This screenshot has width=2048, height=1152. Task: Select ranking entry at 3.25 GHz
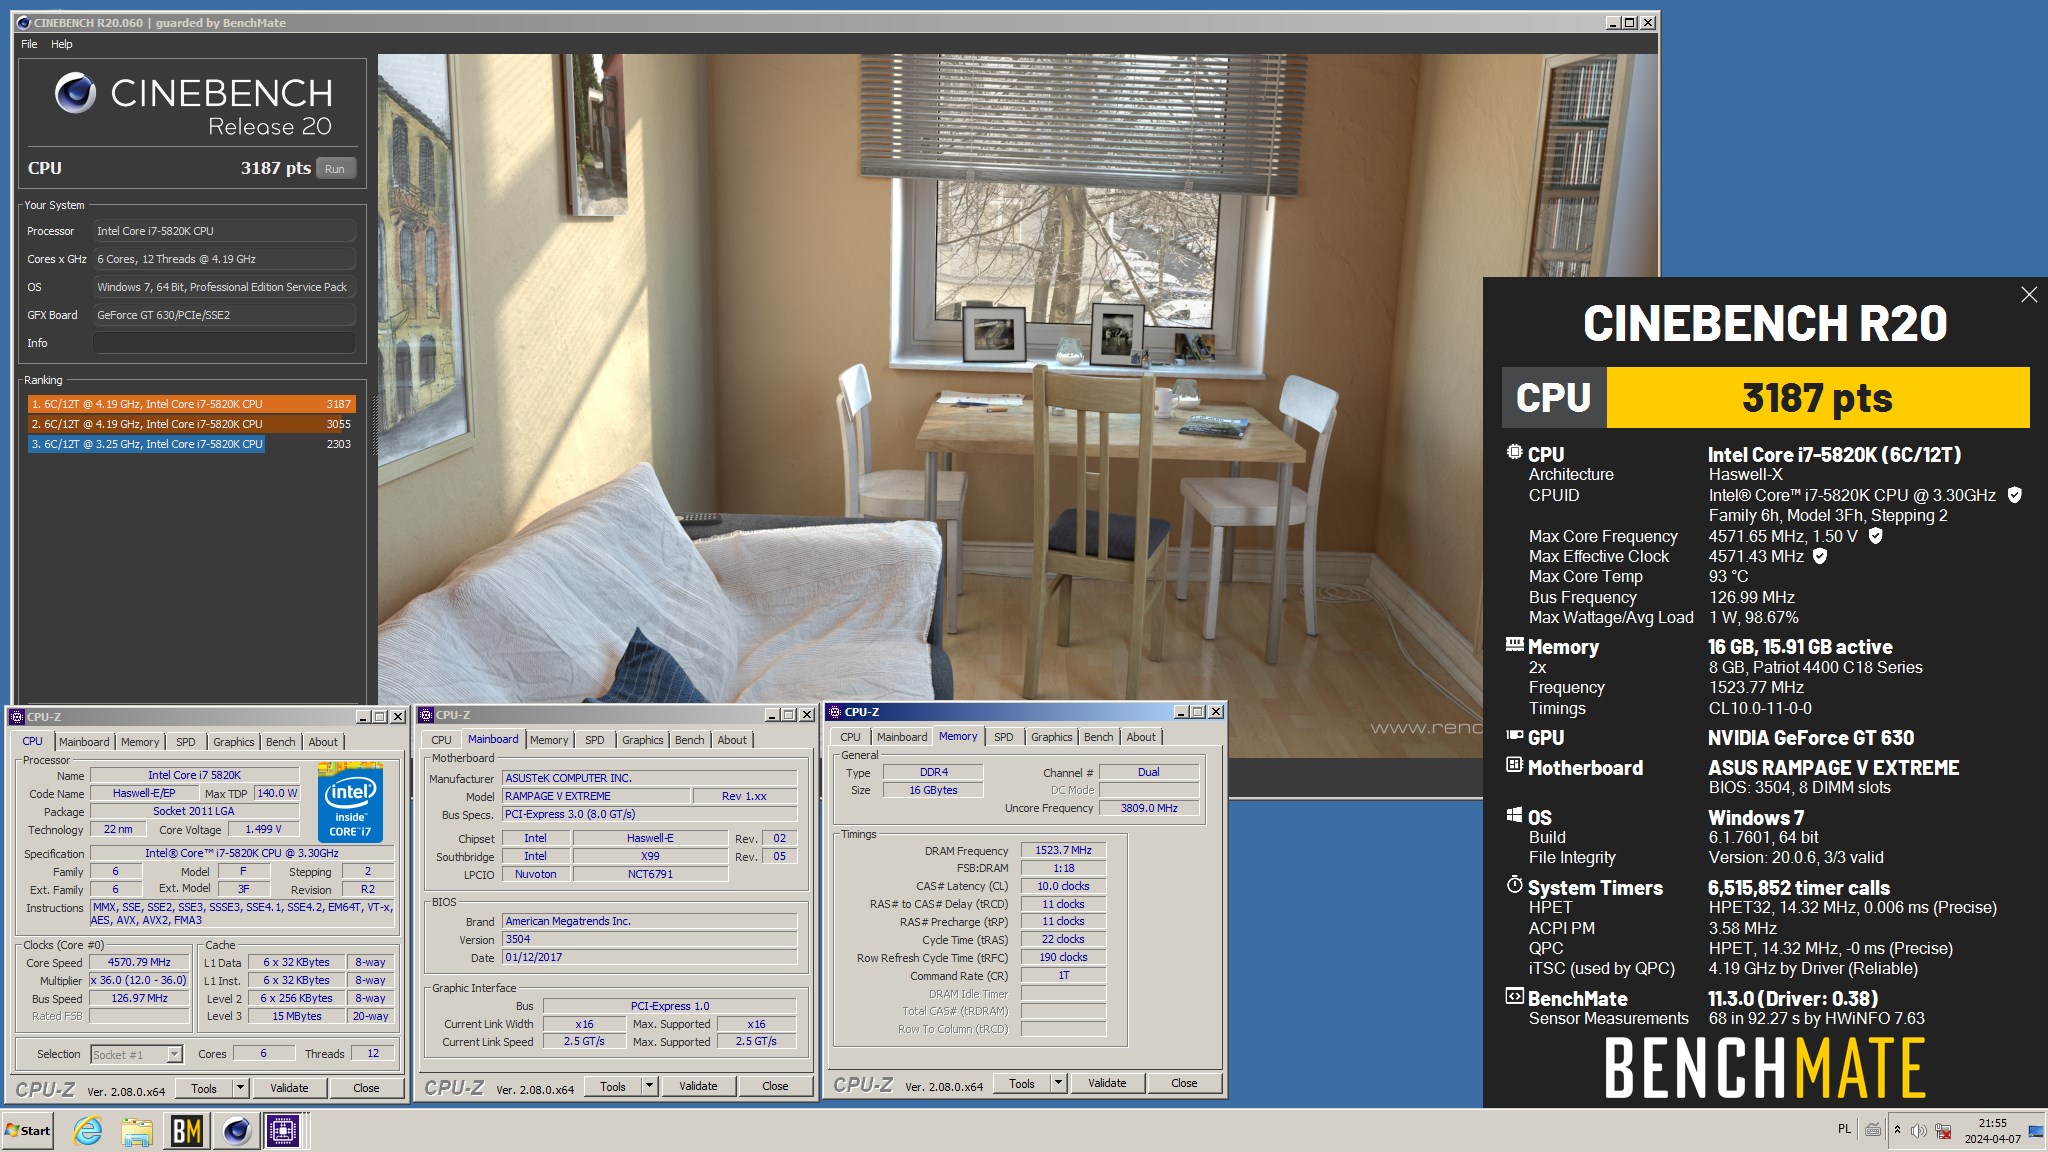pos(192,444)
